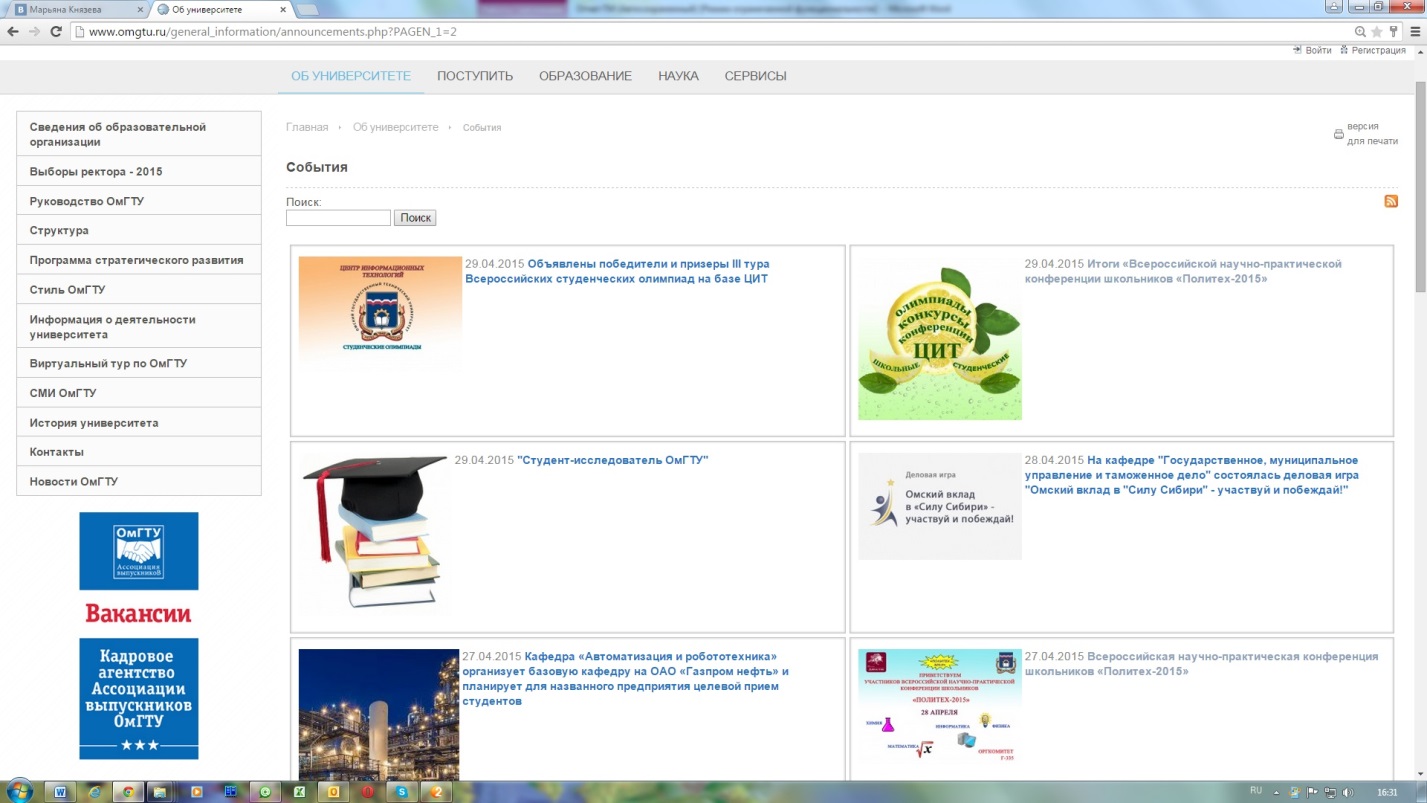Reload the page with the refresh icon
Viewport: 1427px width, 803px height.
point(56,31)
